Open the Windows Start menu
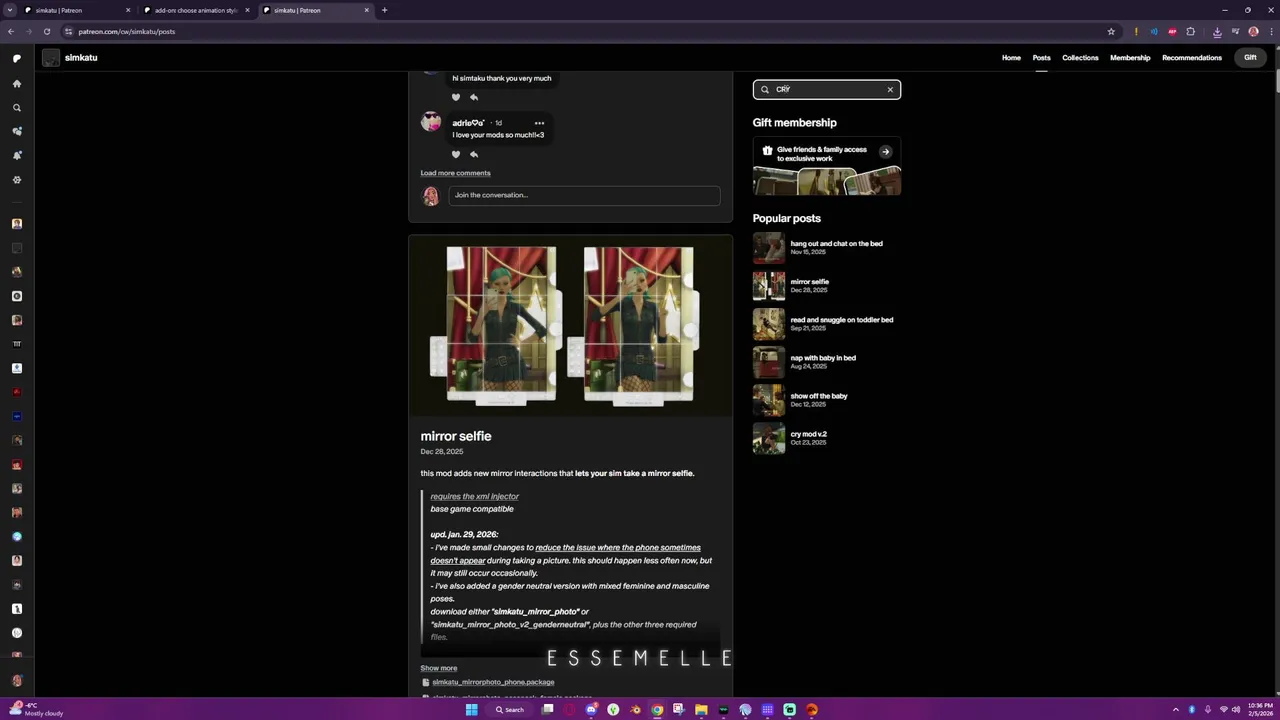The width and height of the screenshot is (1280, 720). coord(471,710)
